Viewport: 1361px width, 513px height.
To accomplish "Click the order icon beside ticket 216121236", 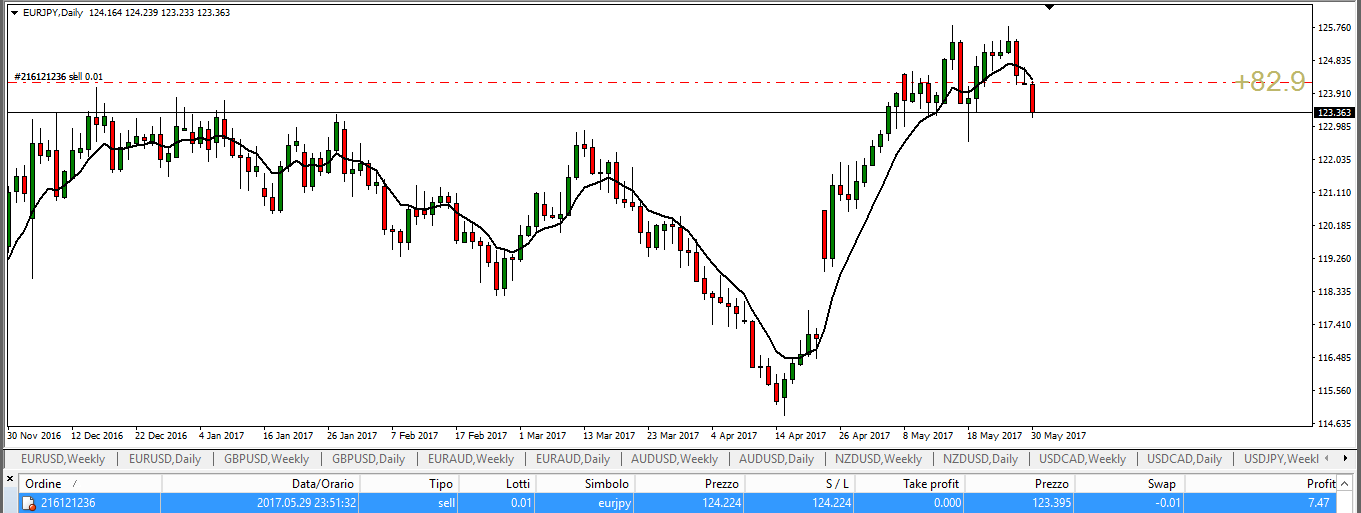I will [x=28, y=503].
